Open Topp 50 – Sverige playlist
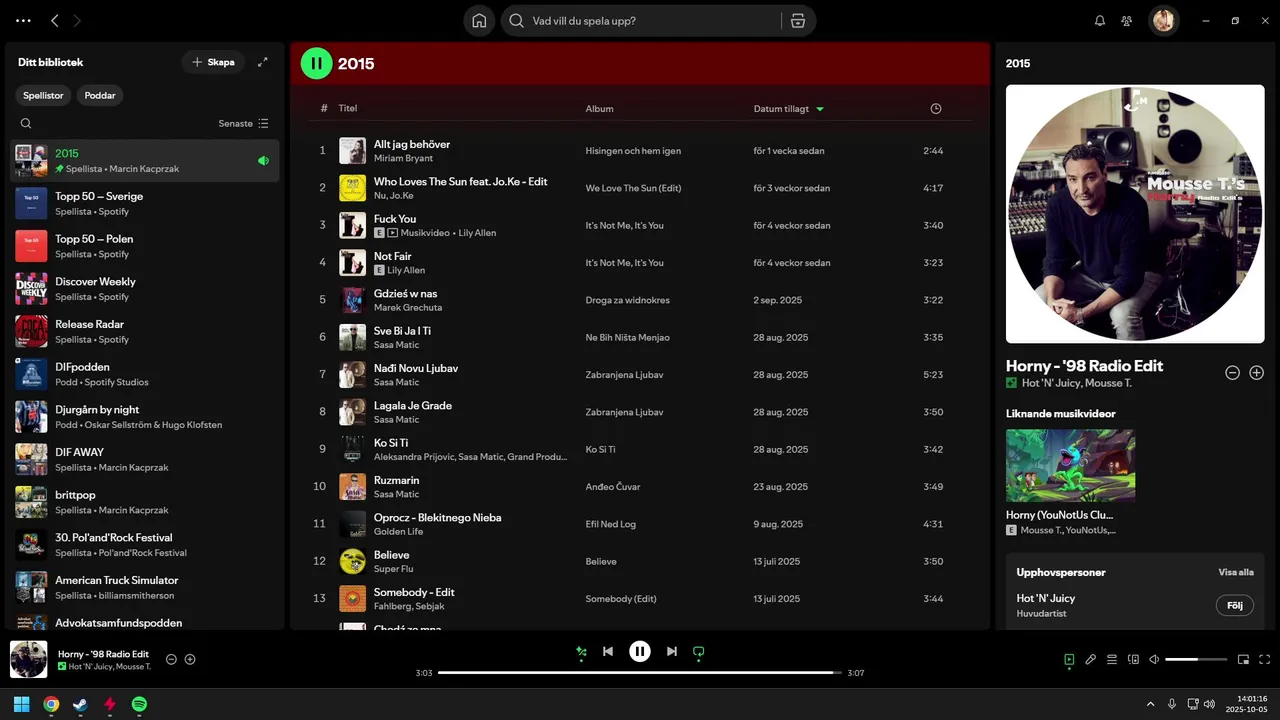Screen dimensions: 1280x720 coord(145,203)
